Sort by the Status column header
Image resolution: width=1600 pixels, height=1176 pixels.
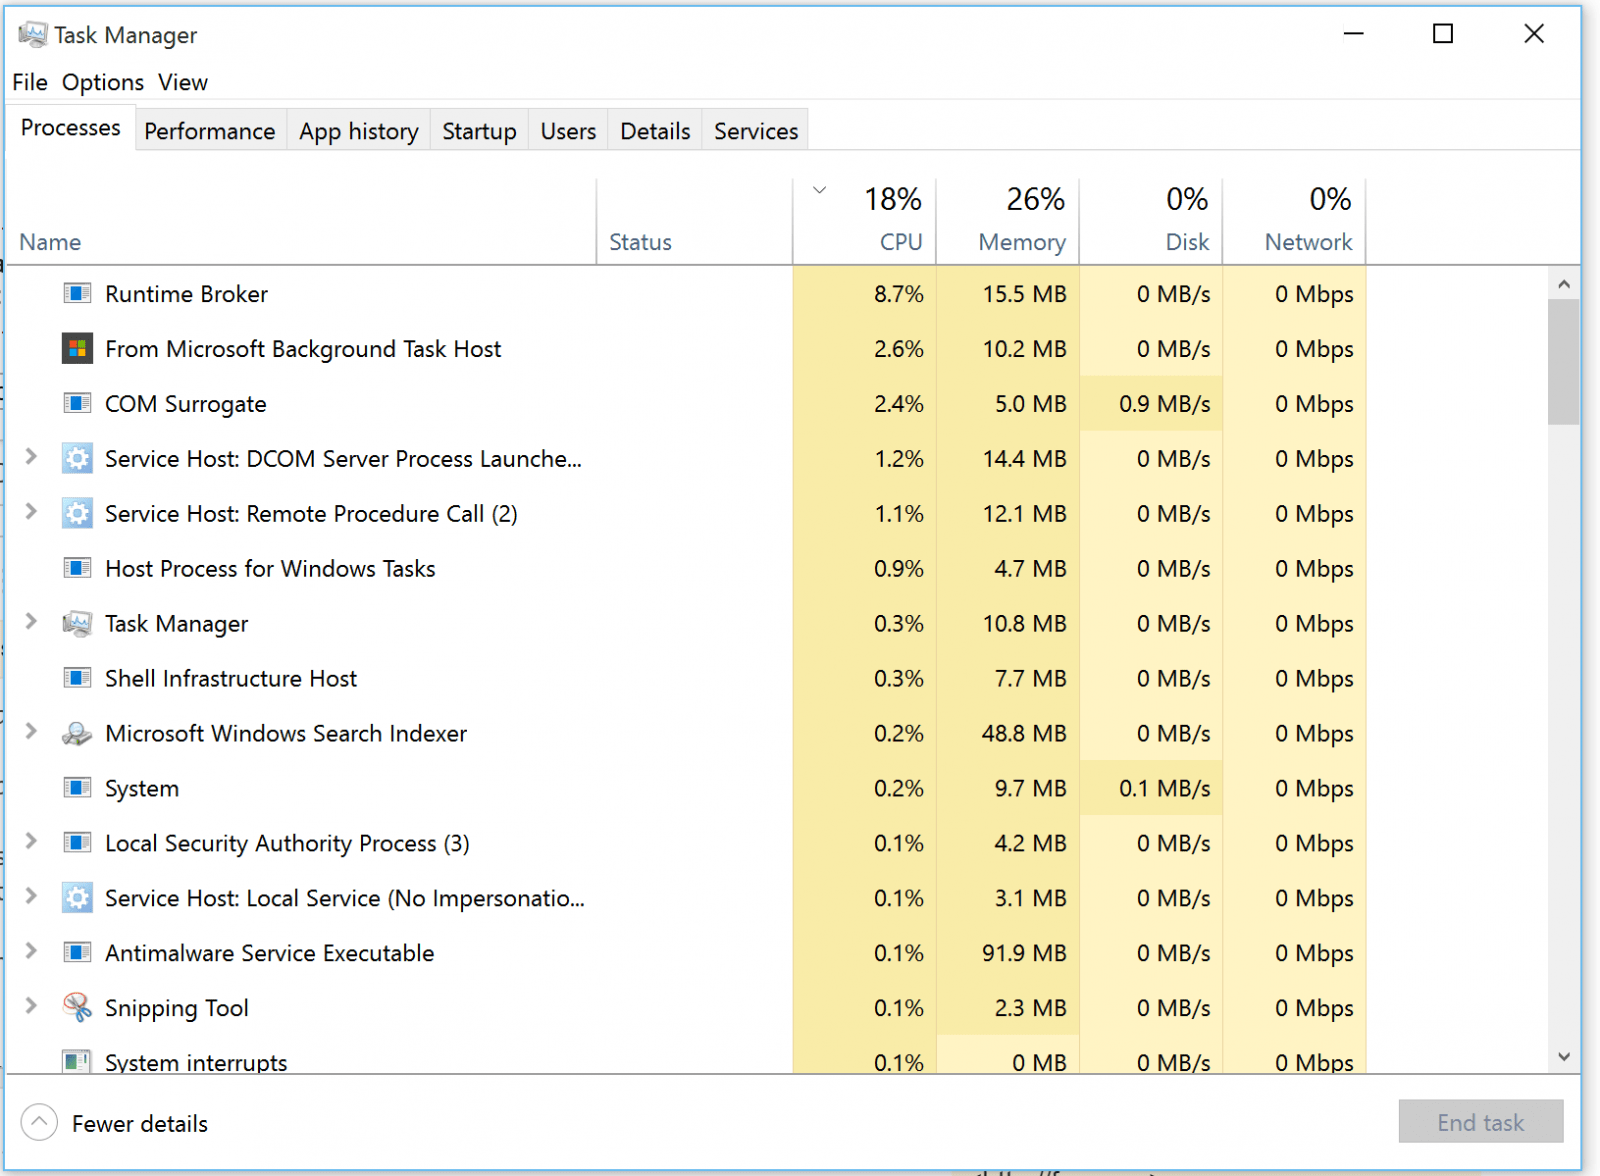(695, 221)
